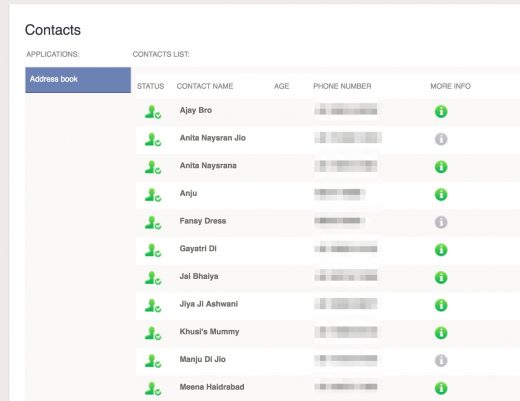Click the PHONE NUMBER column header
This screenshot has width=520, height=401.
[x=342, y=86]
